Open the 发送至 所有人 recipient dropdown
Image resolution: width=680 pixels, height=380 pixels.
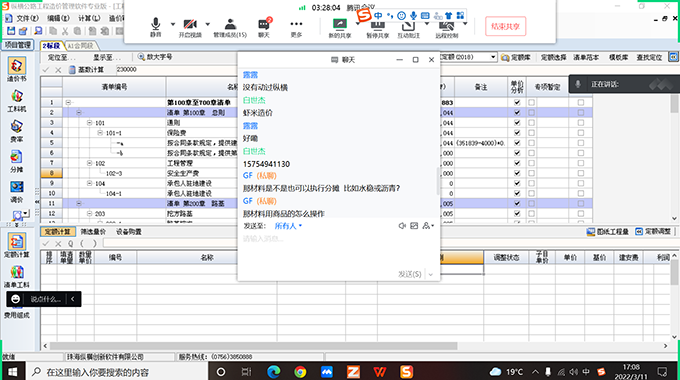(x=288, y=226)
